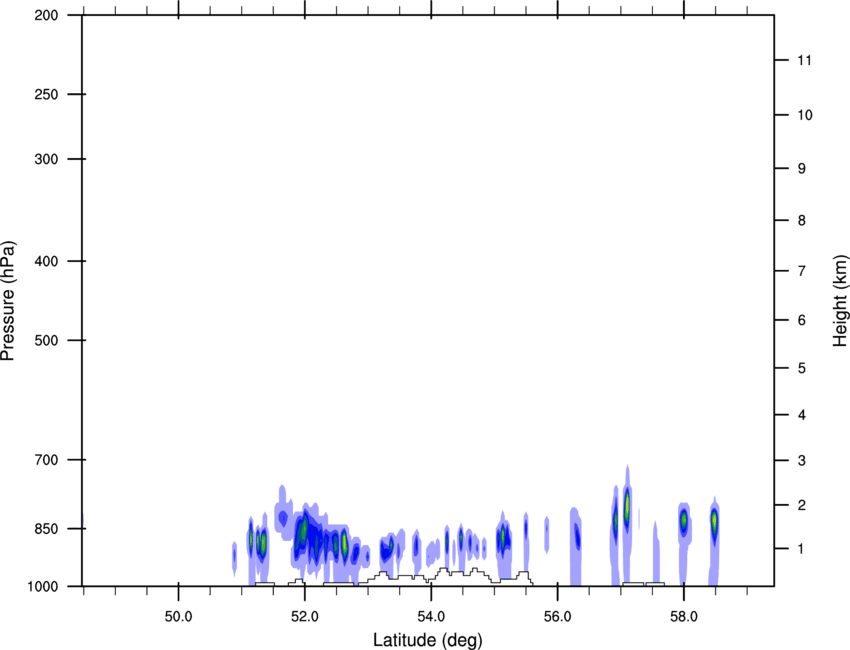Image resolution: width=850 pixels, height=650 pixels.
Task: Click the green contour core at latitude 58.0
Action: pos(684,519)
